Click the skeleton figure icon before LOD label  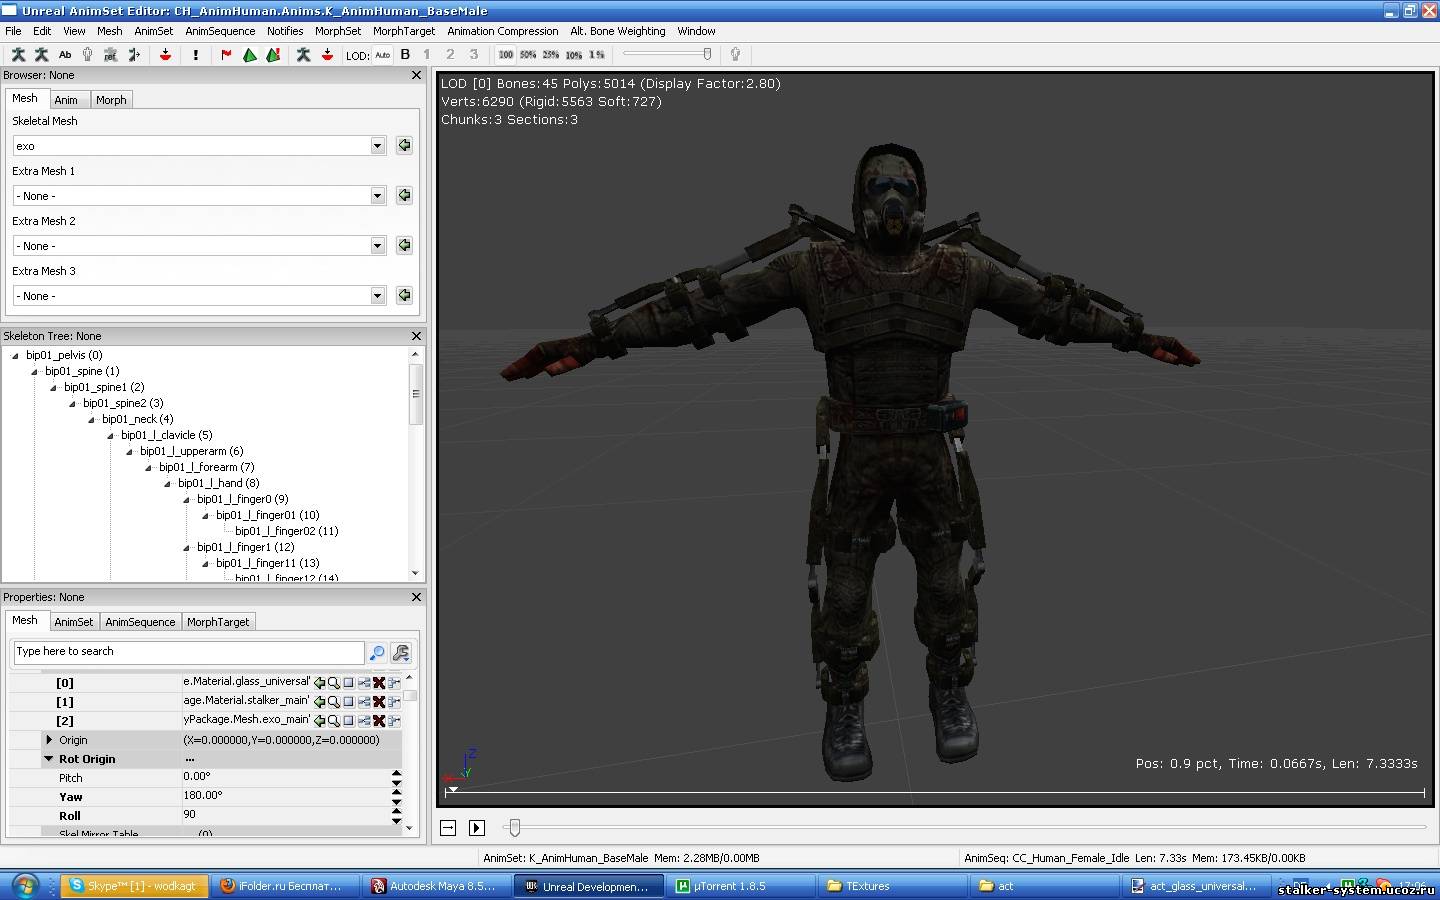point(303,55)
